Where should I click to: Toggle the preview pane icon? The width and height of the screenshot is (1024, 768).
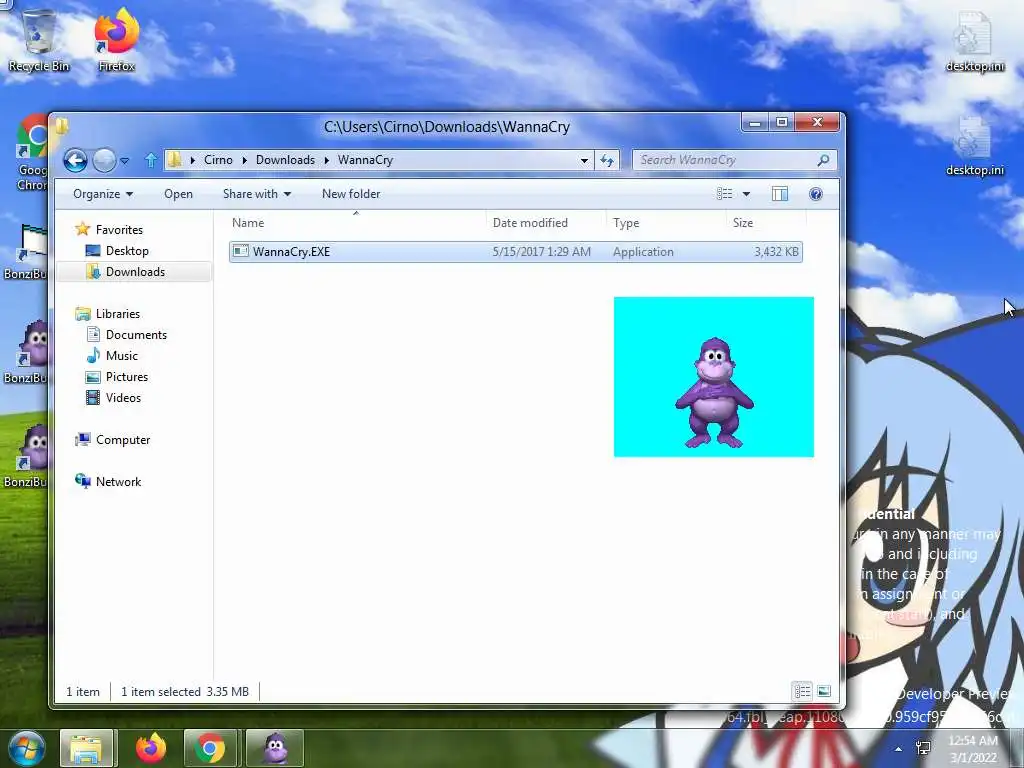[x=780, y=194]
